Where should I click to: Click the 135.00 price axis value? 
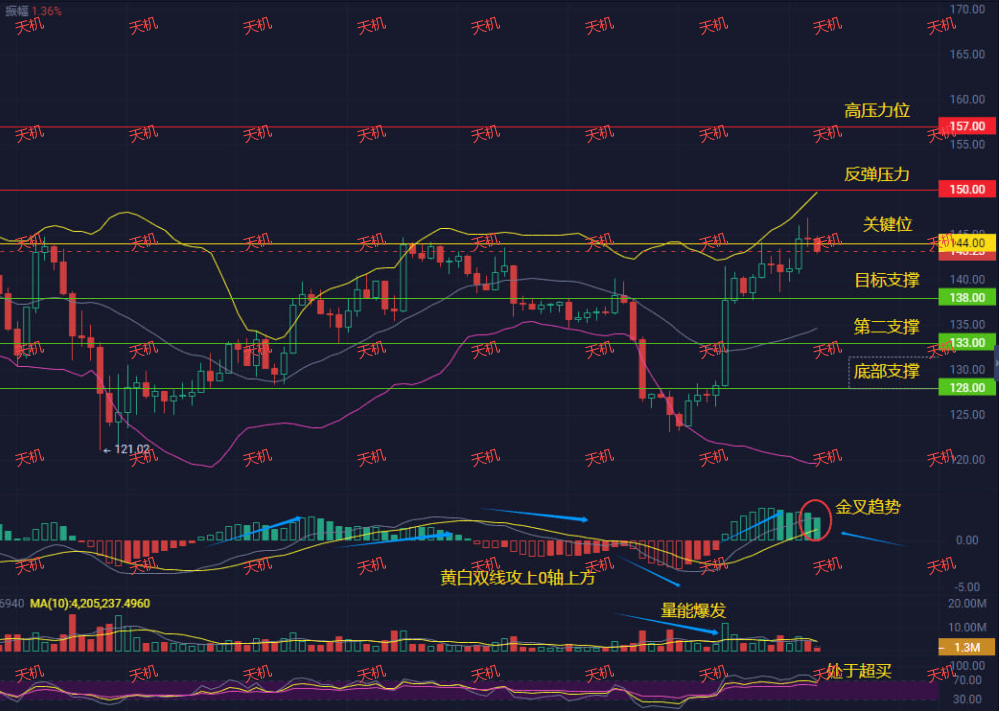[967, 324]
